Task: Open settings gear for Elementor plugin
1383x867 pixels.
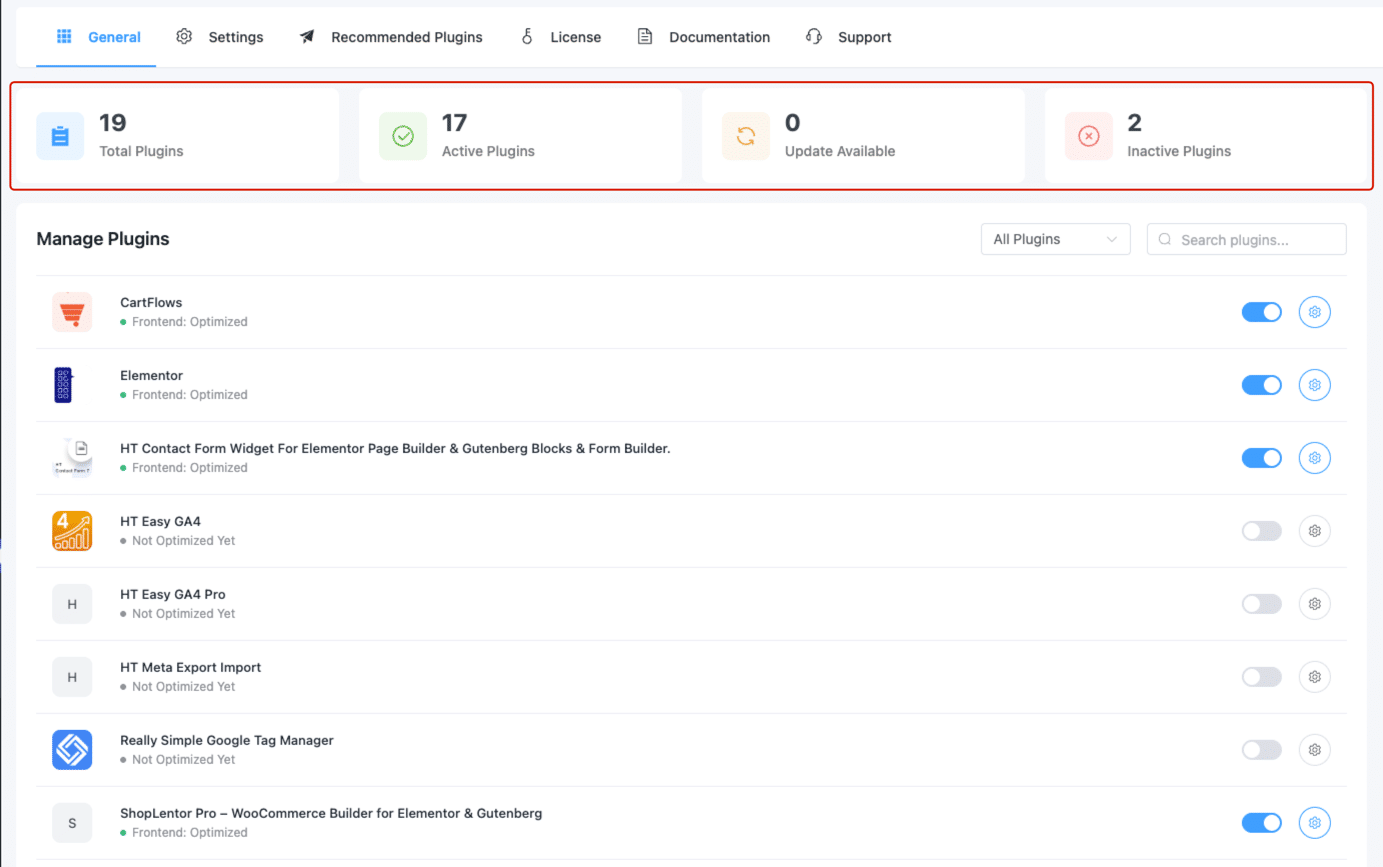Action: coord(1314,385)
